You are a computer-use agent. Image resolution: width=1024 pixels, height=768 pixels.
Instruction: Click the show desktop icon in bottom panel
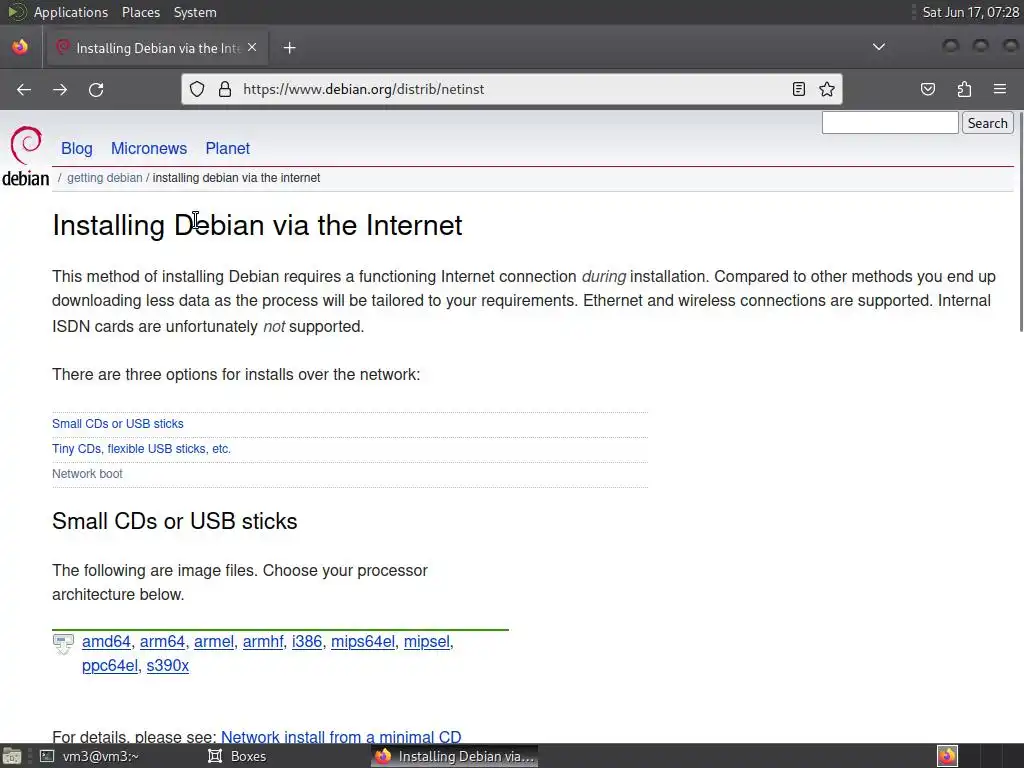point(11,756)
